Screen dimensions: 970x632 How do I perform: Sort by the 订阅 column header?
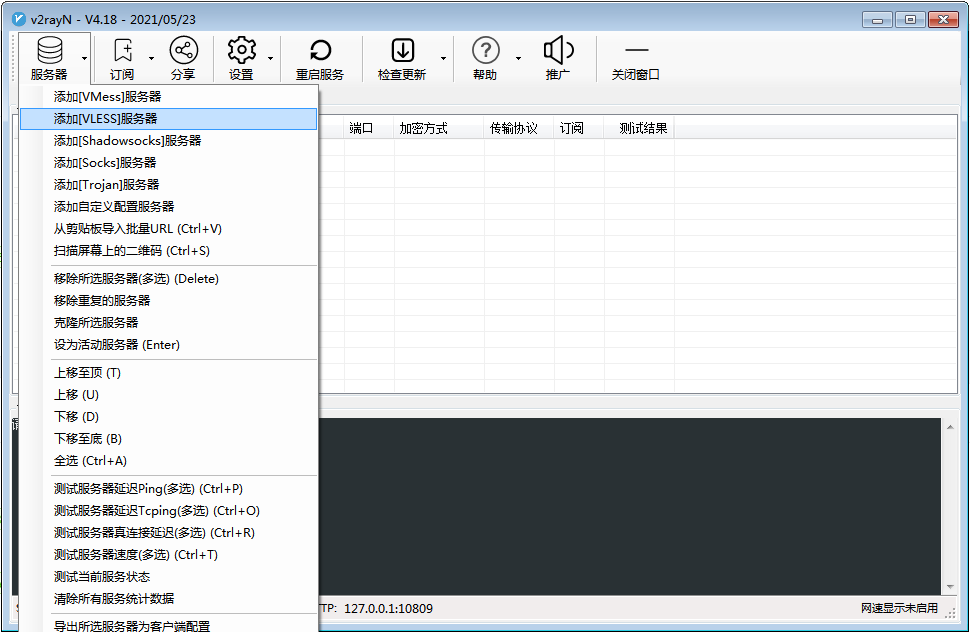[578, 128]
